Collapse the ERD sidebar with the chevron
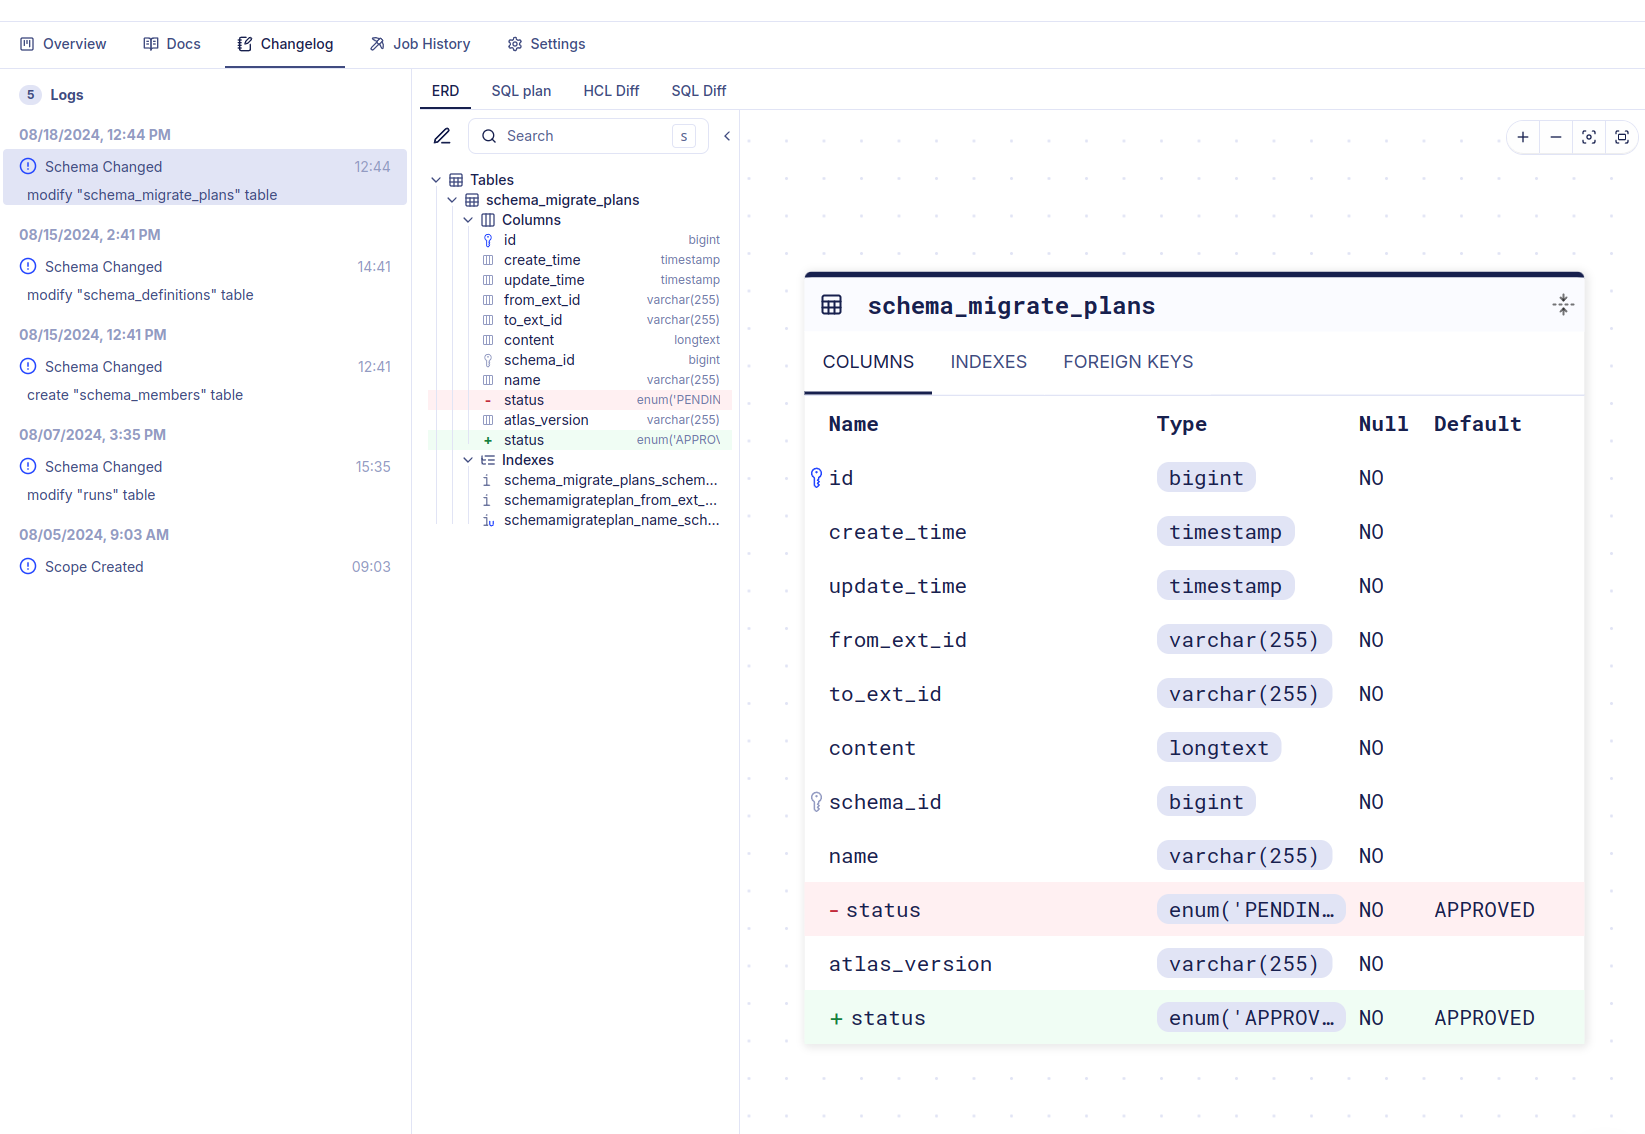1645x1134 pixels. click(x=726, y=135)
